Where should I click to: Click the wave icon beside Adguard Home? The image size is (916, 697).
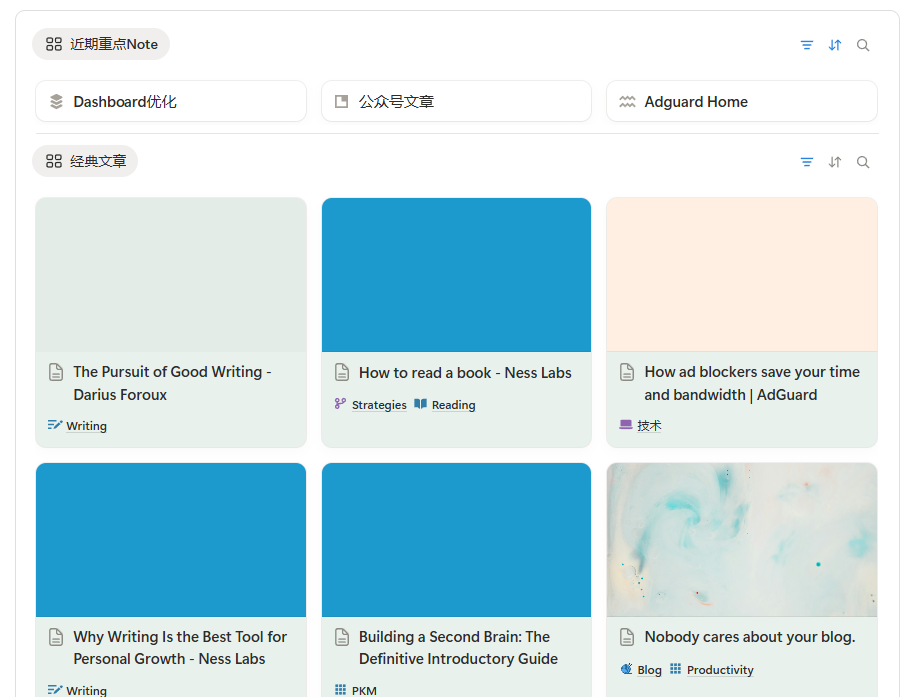click(x=627, y=102)
